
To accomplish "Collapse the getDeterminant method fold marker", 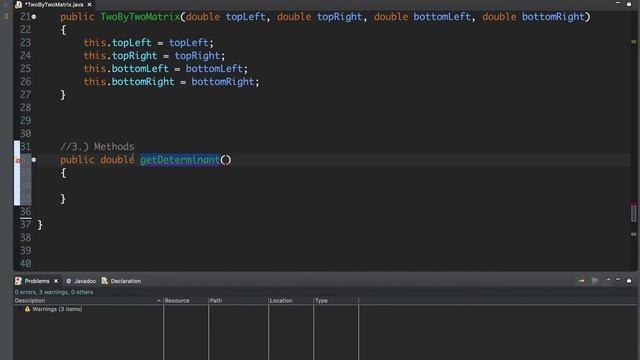I will point(34,160).
